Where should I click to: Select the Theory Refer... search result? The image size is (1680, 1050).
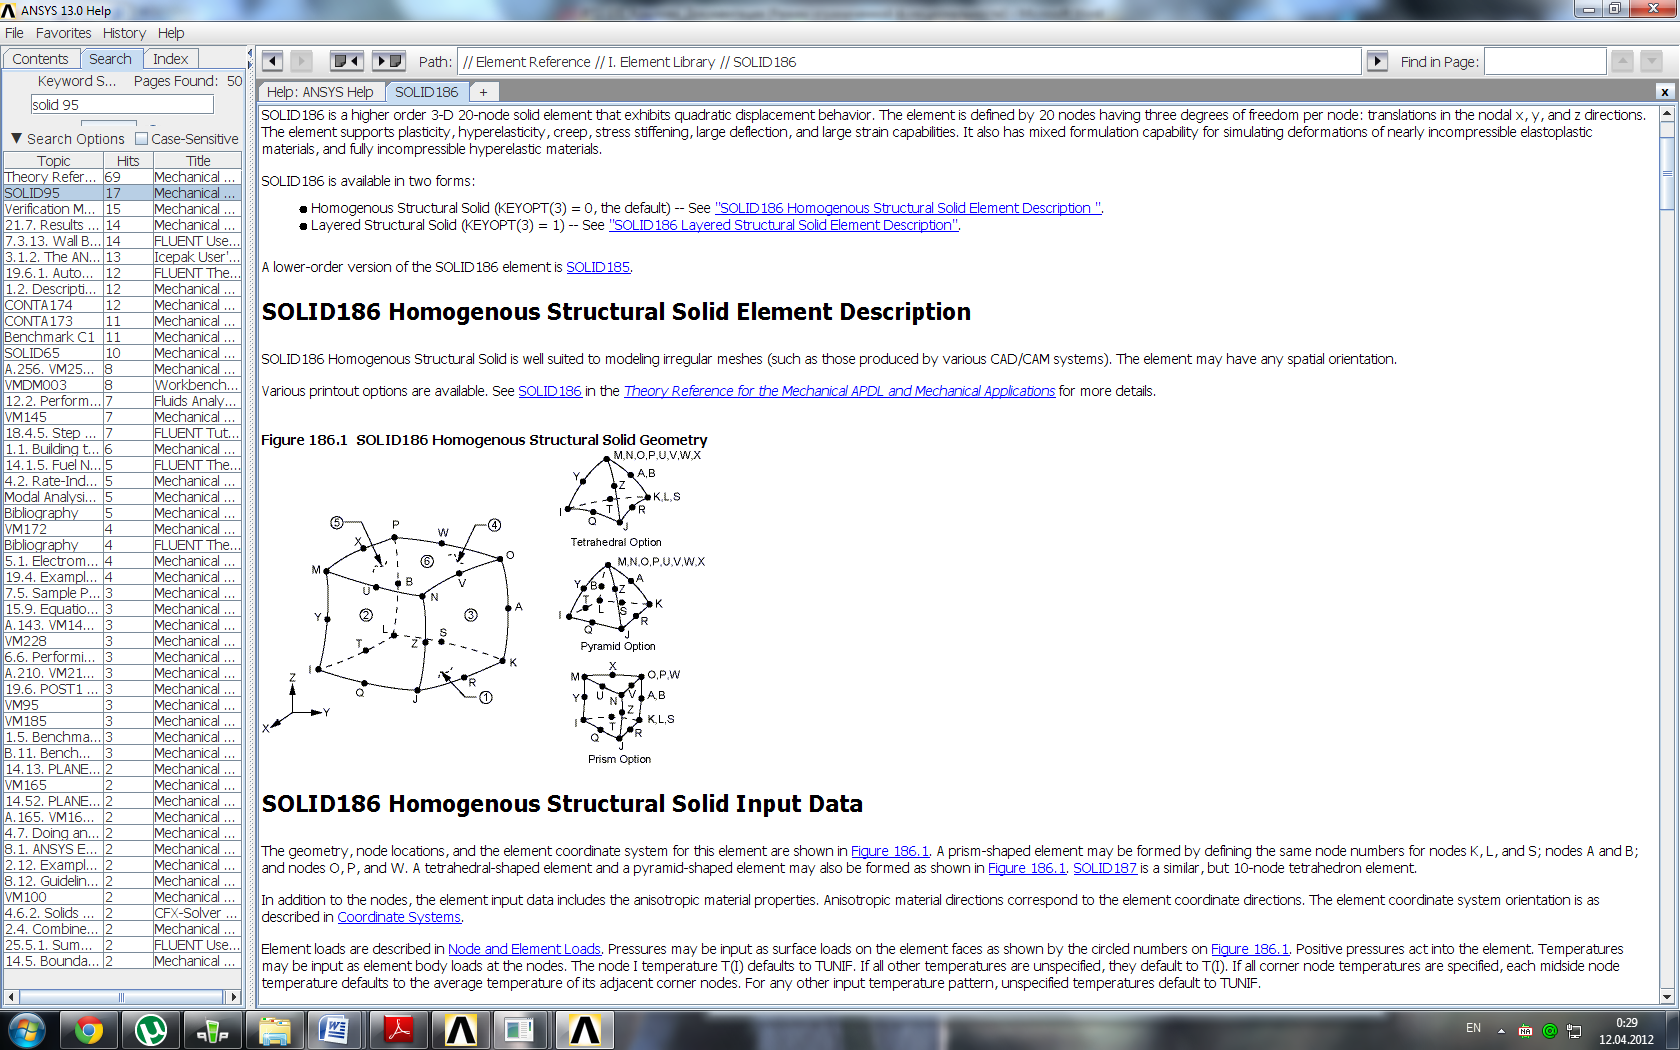122,177
